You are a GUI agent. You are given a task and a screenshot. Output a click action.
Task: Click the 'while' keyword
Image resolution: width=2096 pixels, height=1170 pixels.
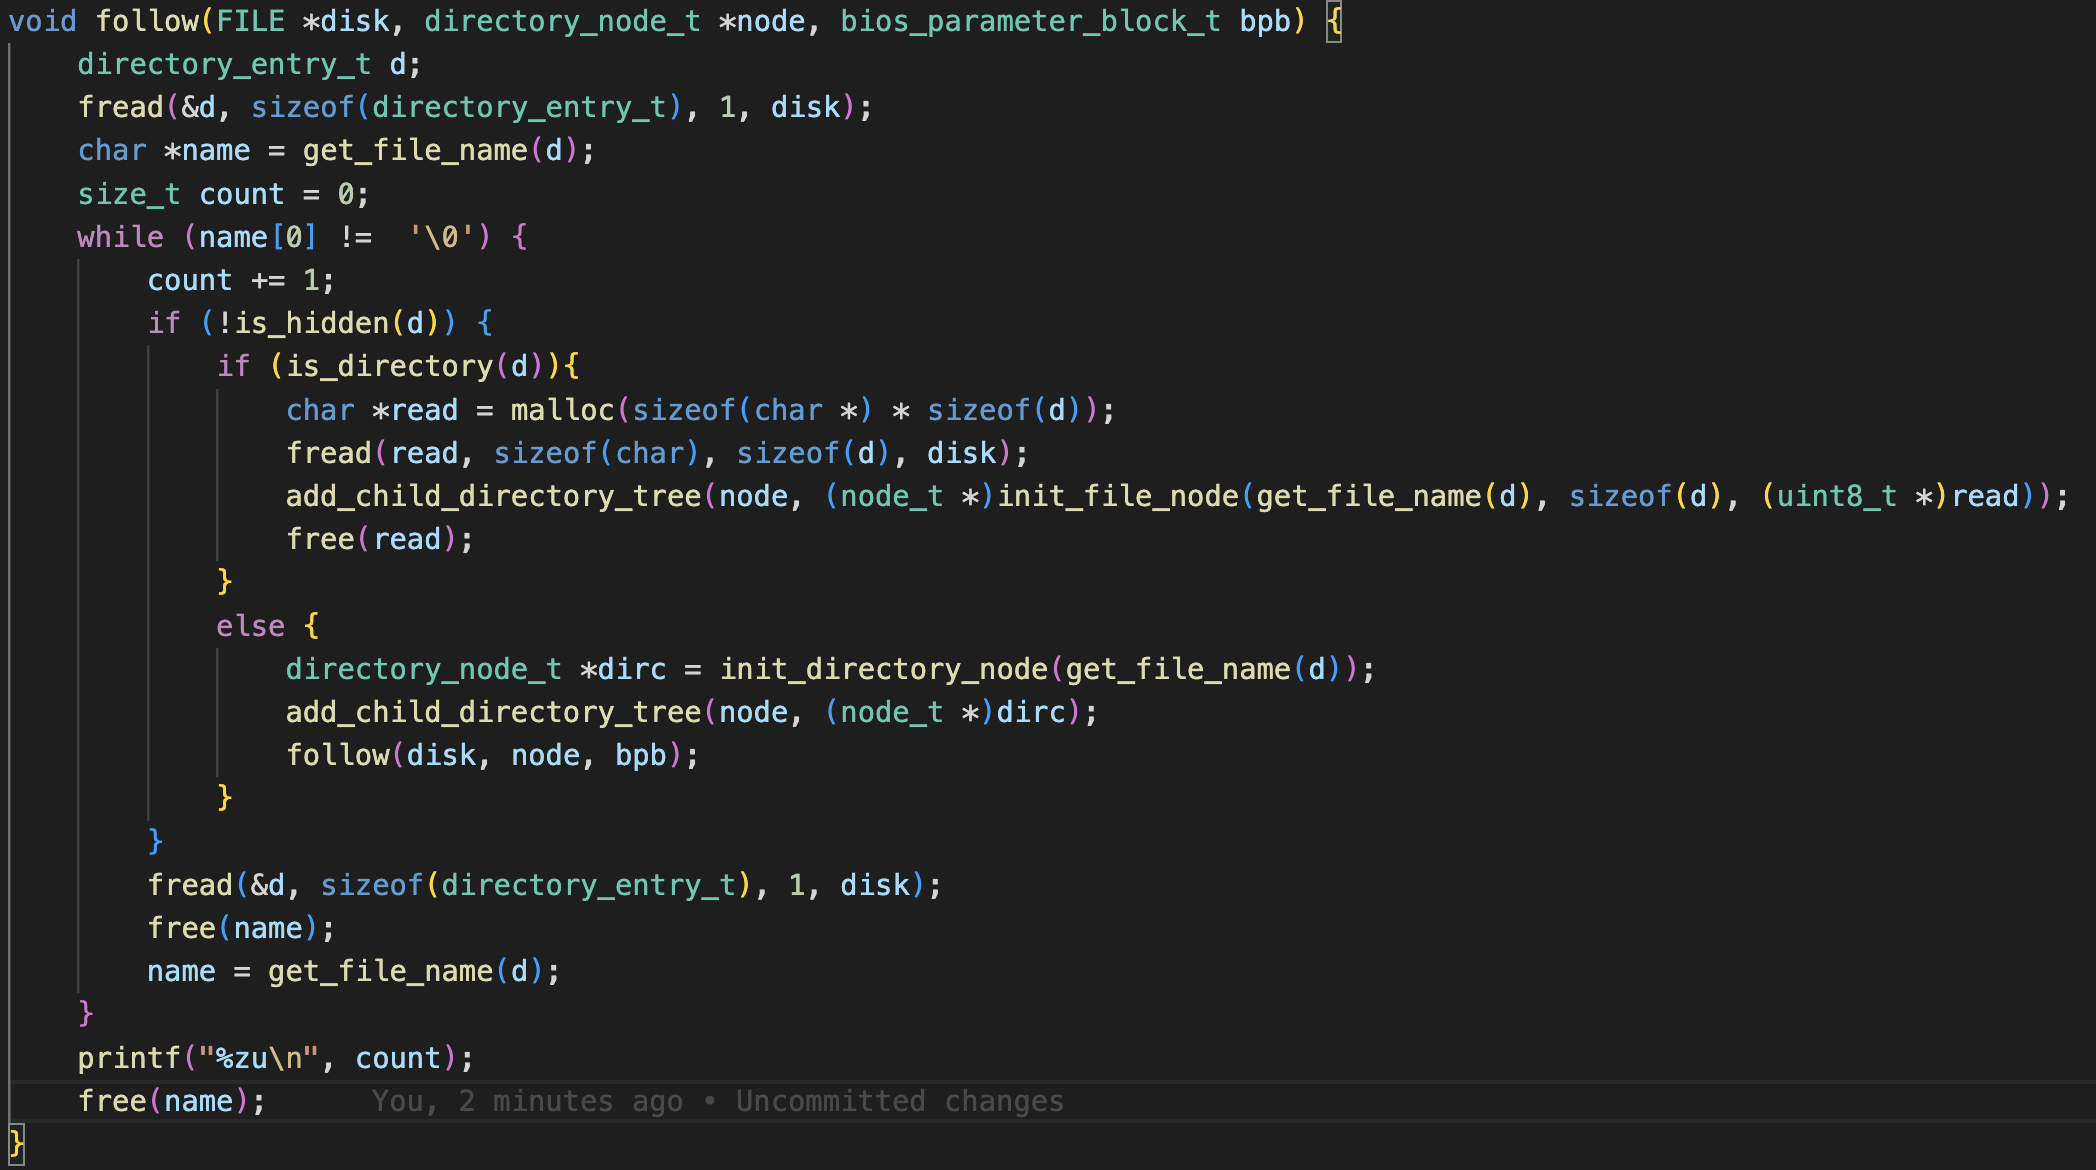click(120, 237)
